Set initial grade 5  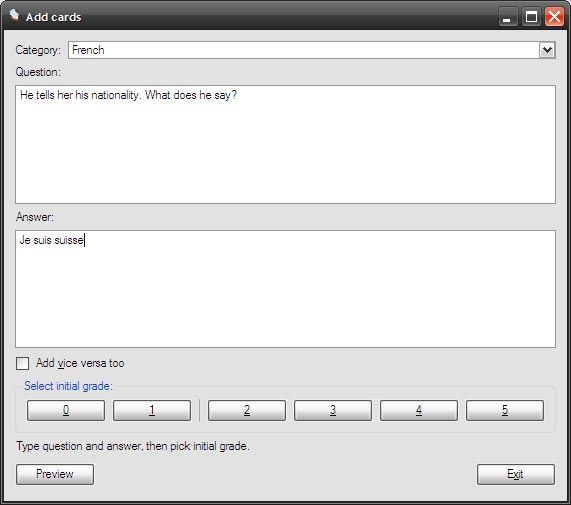tap(505, 410)
